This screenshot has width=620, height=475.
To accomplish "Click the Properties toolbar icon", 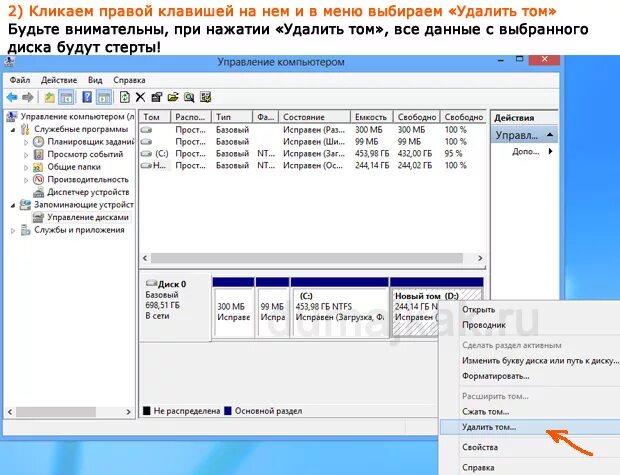I will pos(157,97).
